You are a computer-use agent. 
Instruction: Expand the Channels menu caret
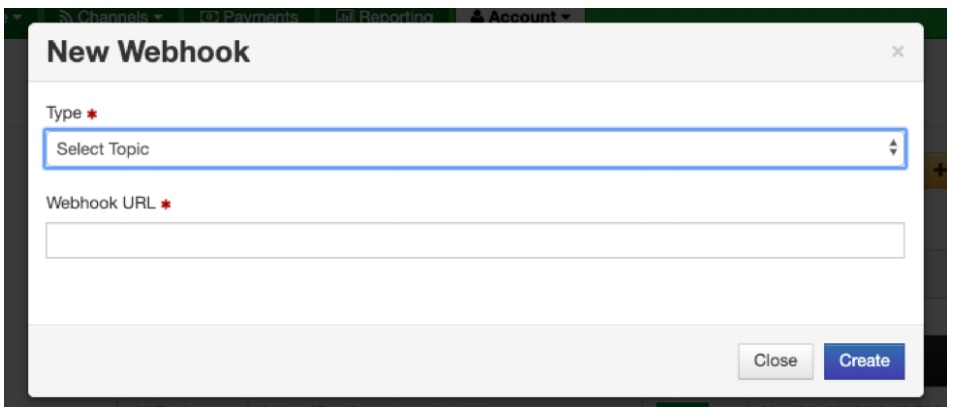coord(158,17)
